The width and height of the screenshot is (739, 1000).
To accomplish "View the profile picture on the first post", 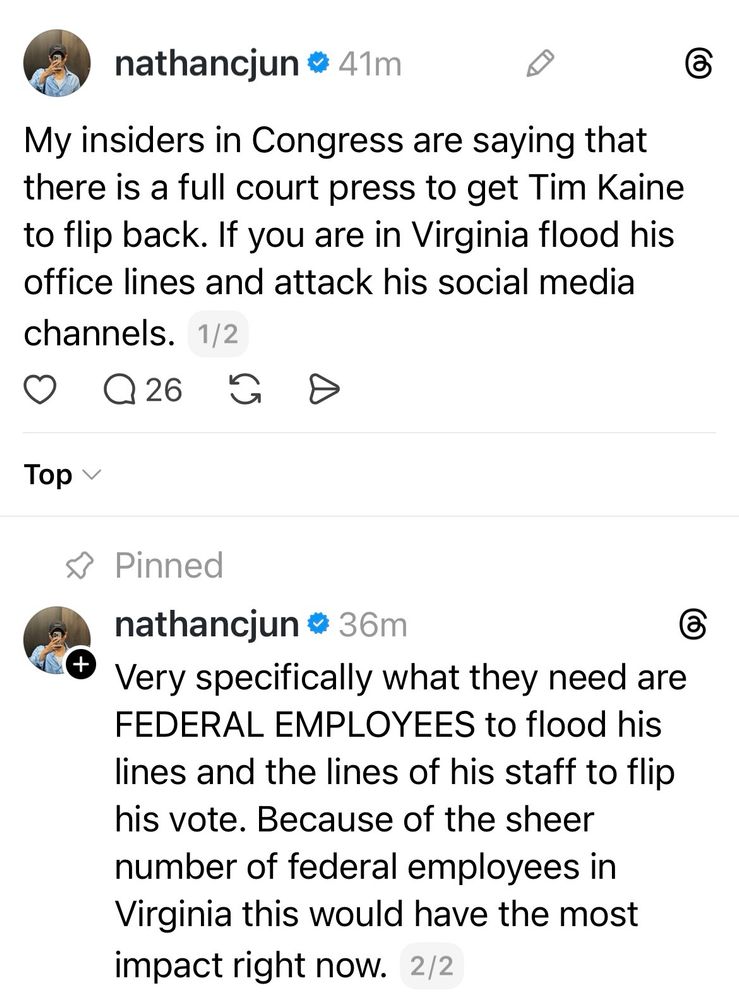I will coord(57,63).
